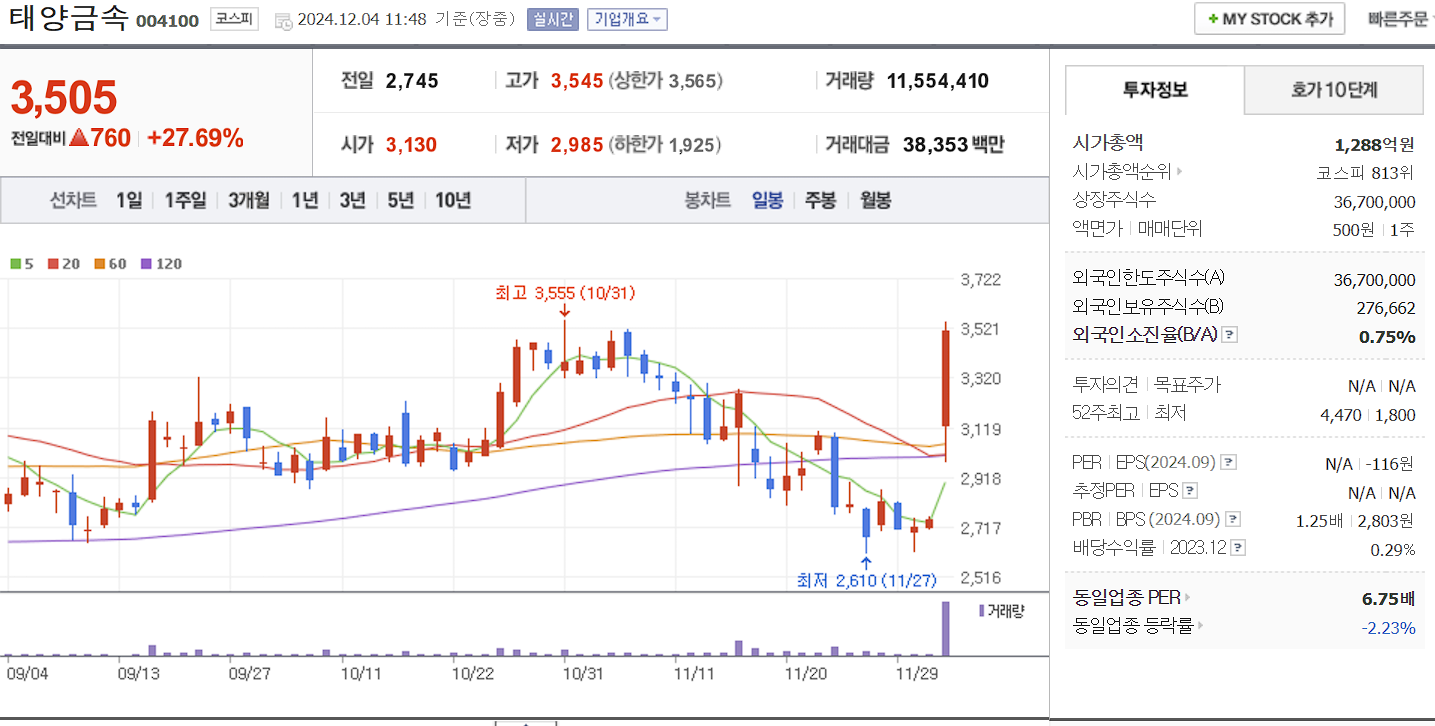Select the 1주일 line chart period
Viewport: 1435px width, 726px height.
(x=185, y=200)
